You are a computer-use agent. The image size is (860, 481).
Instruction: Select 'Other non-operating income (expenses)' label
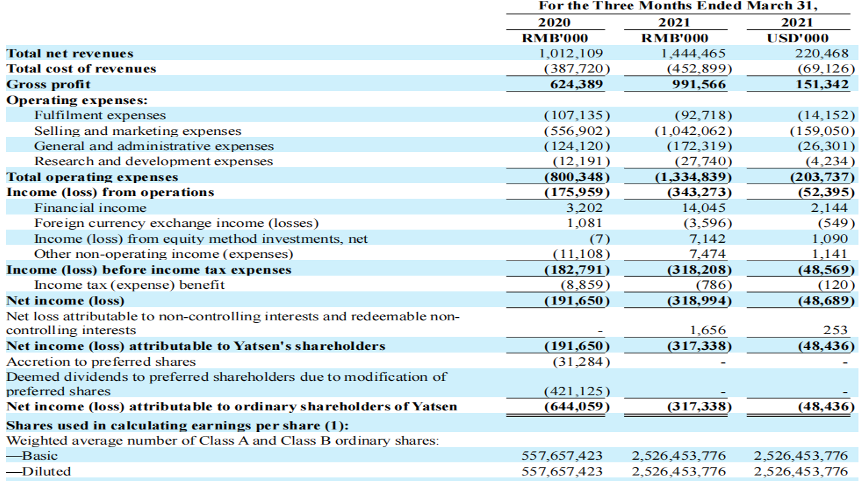pos(163,254)
